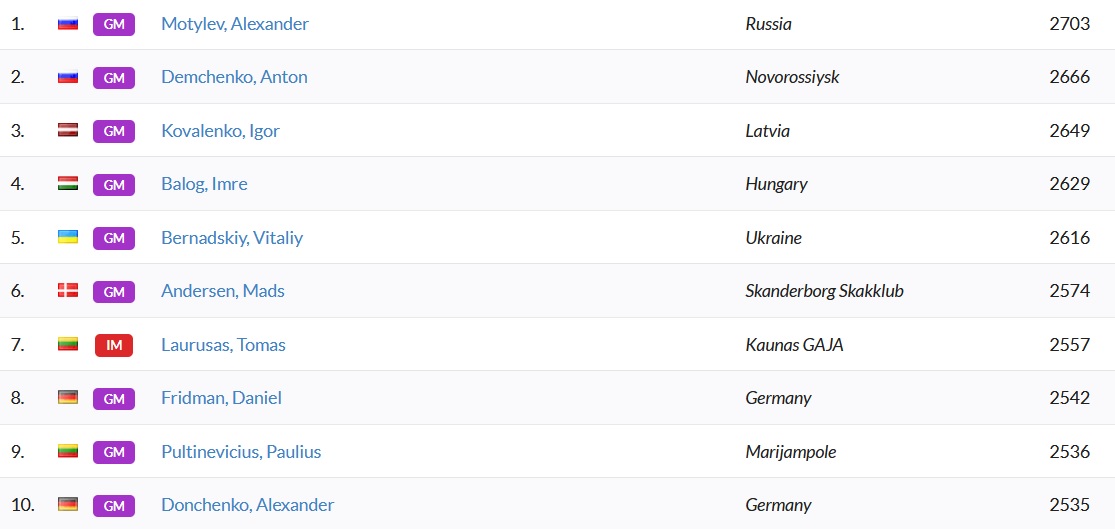Click the red IM badge for Laurusas, Tomas

(114, 345)
